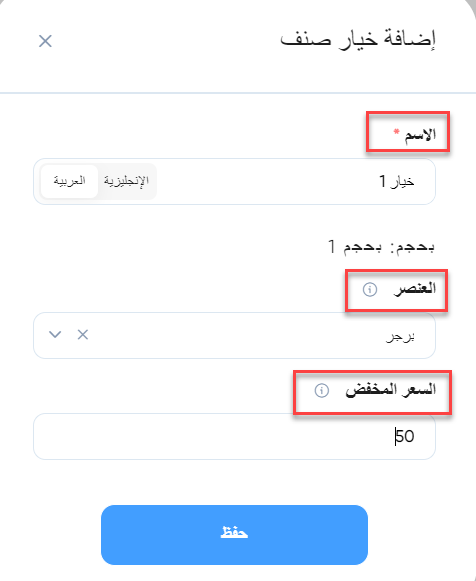Click the info icon beside العنصر
This screenshot has width=476, height=581.
369,289
